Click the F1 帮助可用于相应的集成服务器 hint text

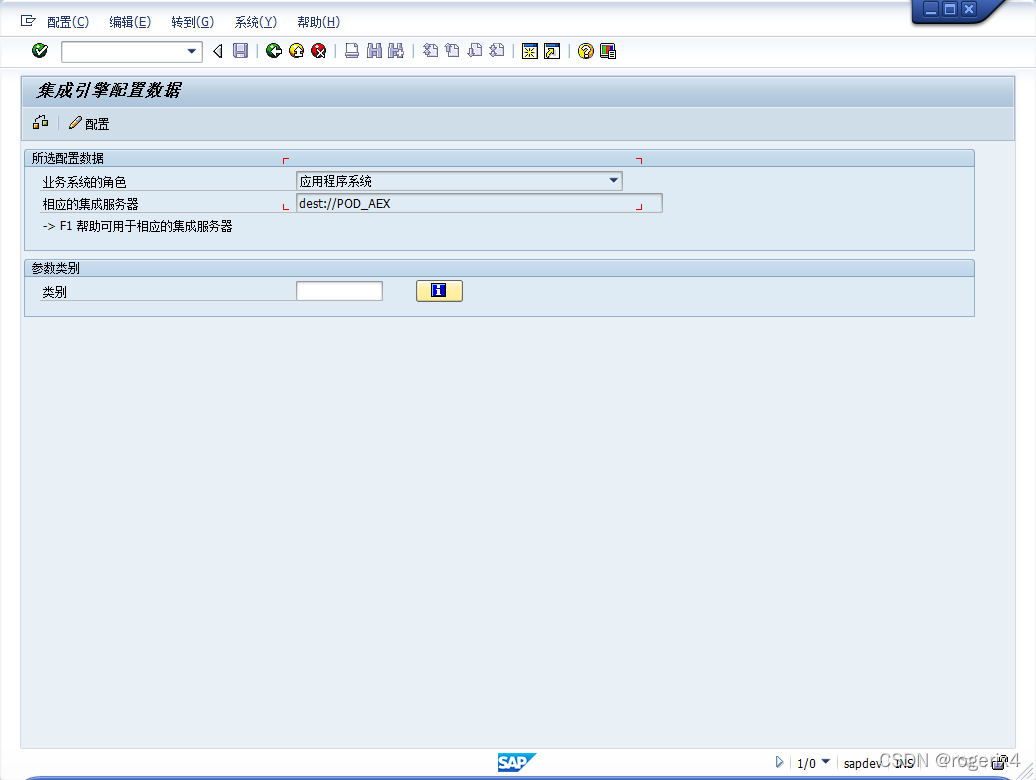pos(137,227)
